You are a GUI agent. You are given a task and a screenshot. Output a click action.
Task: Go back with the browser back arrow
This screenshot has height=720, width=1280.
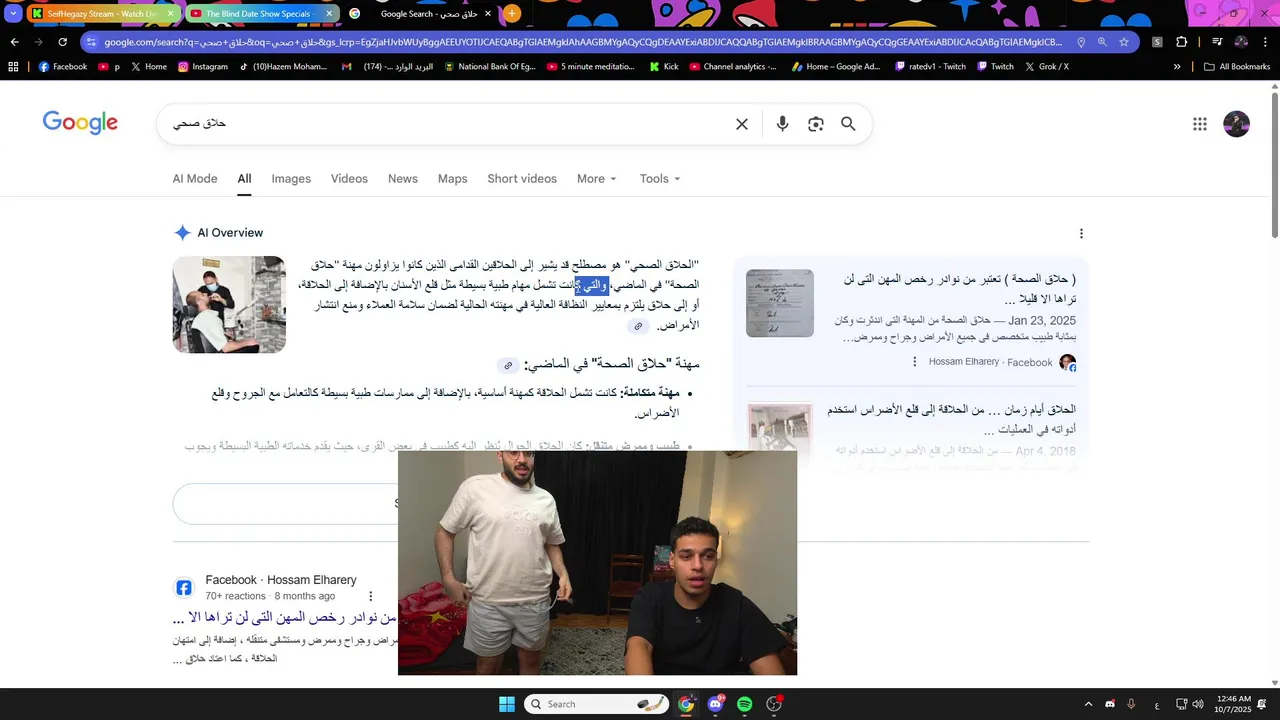(x=14, y=42)
